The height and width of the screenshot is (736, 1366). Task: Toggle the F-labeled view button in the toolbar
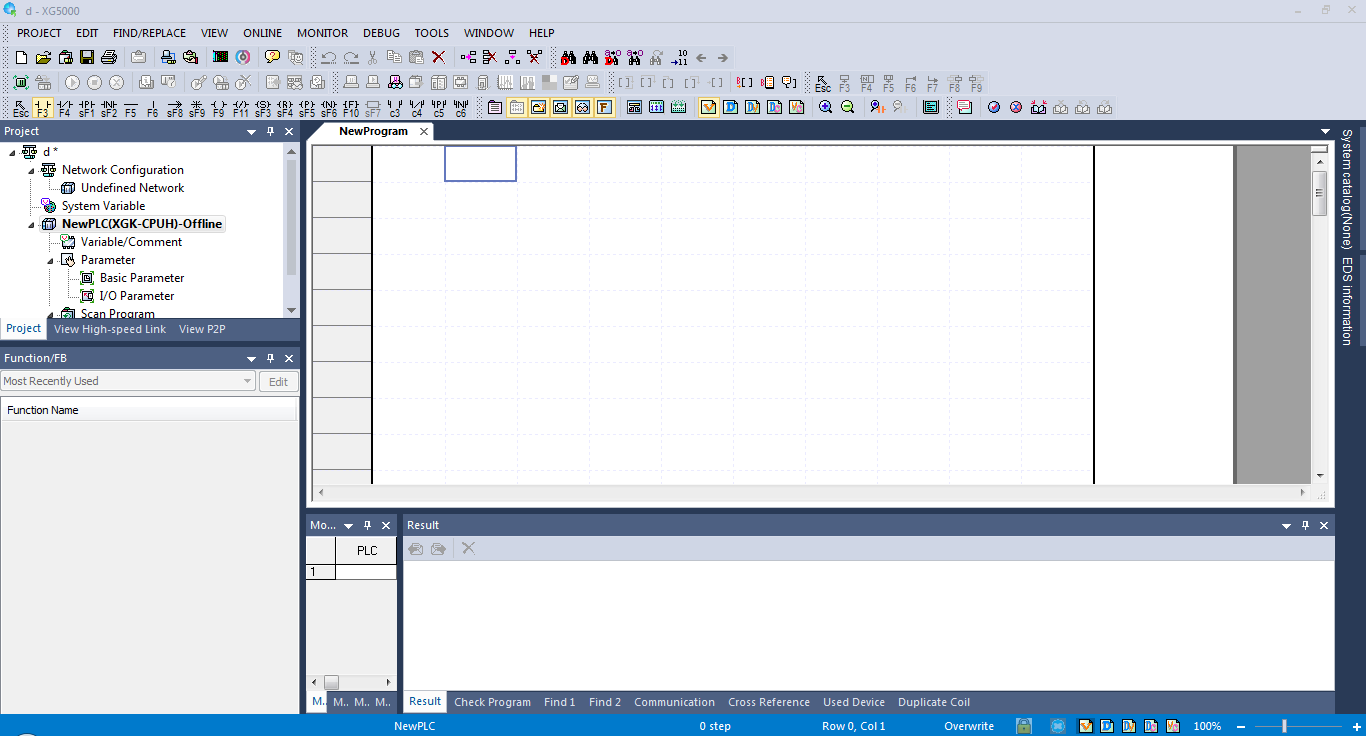[604, 107]
